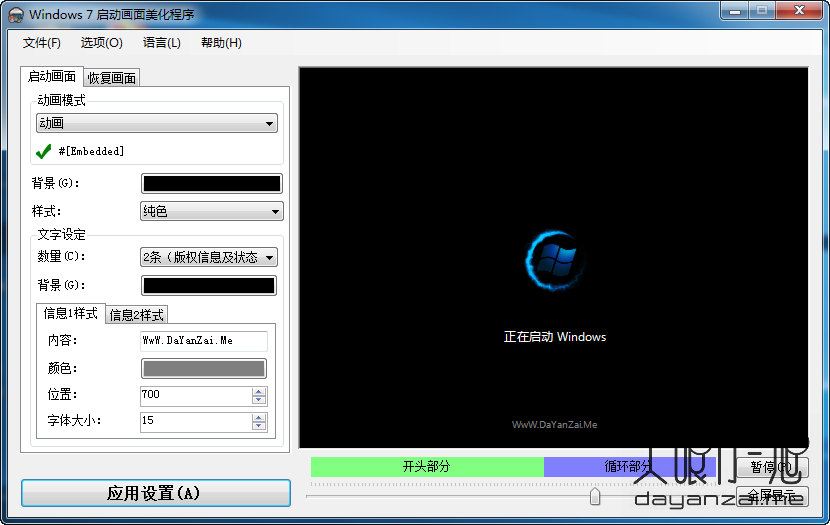
Task: Open the 文件(F) menu
Action: point(42,43)
